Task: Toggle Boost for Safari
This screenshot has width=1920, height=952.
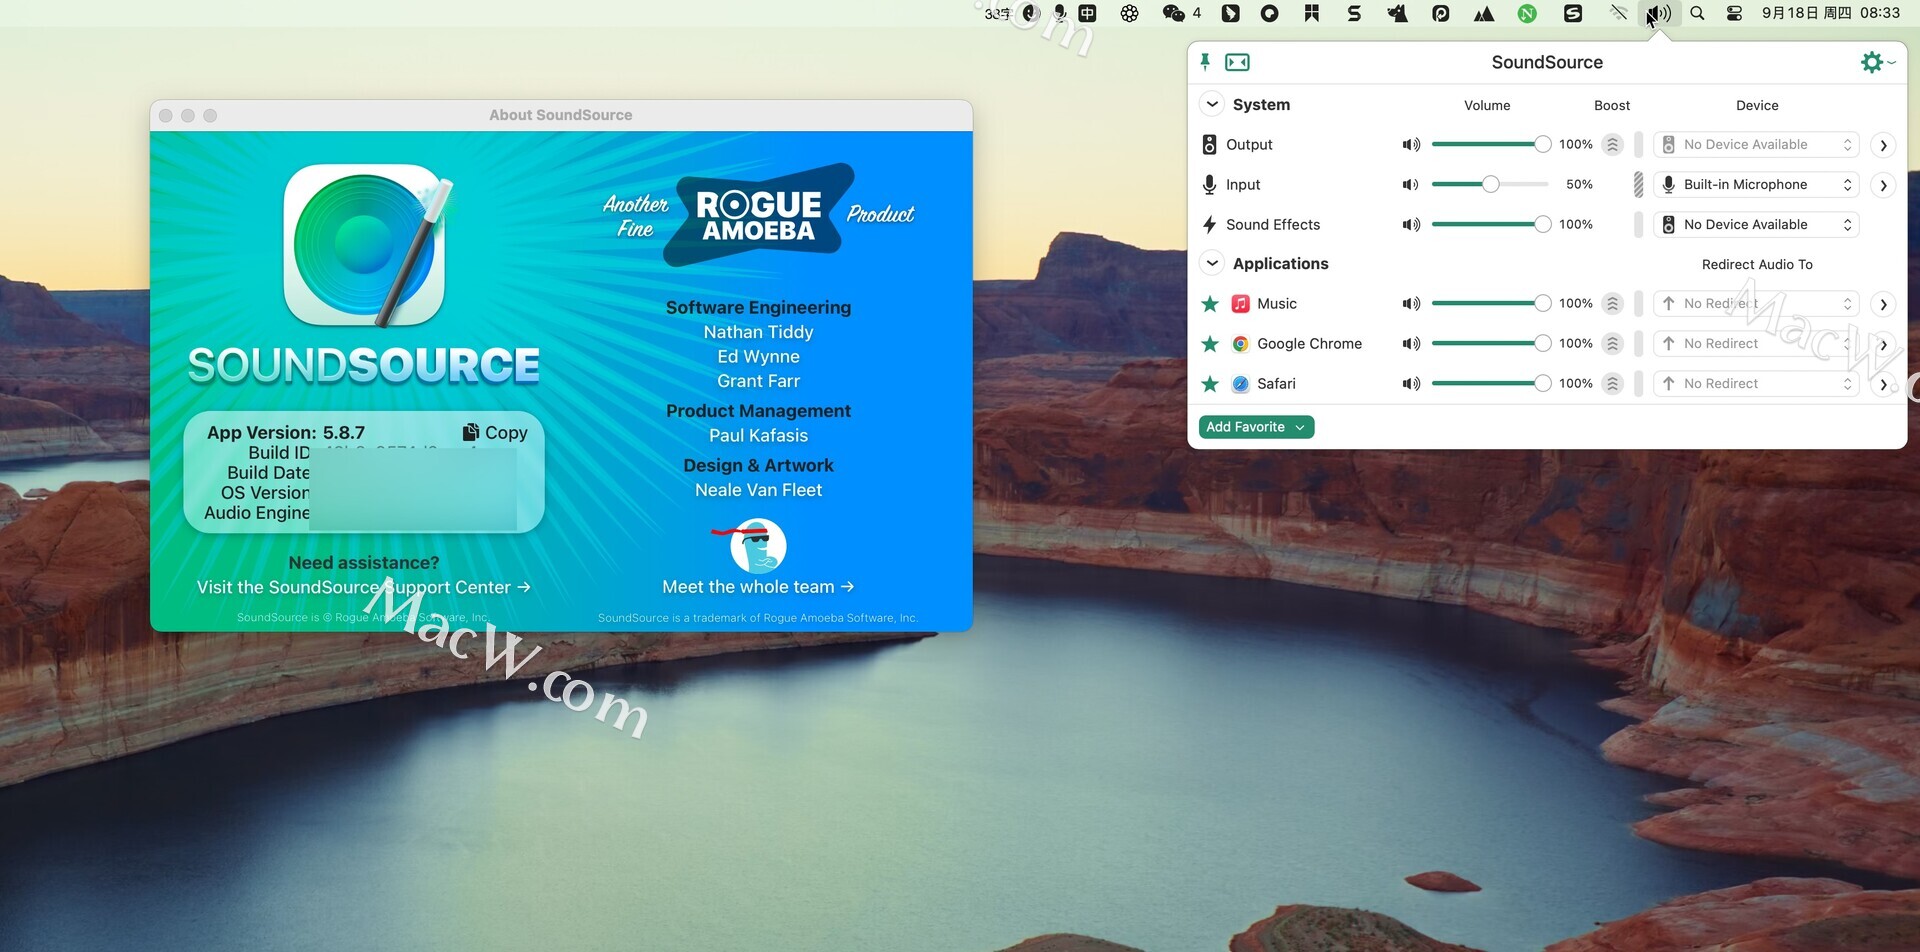Action: click(x=1612, y=384)
